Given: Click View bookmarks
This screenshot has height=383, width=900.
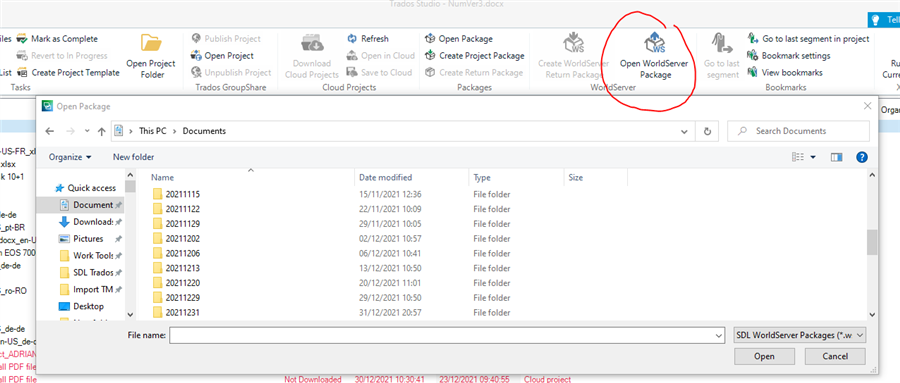Looking at the screenshot, I should 785,72.
